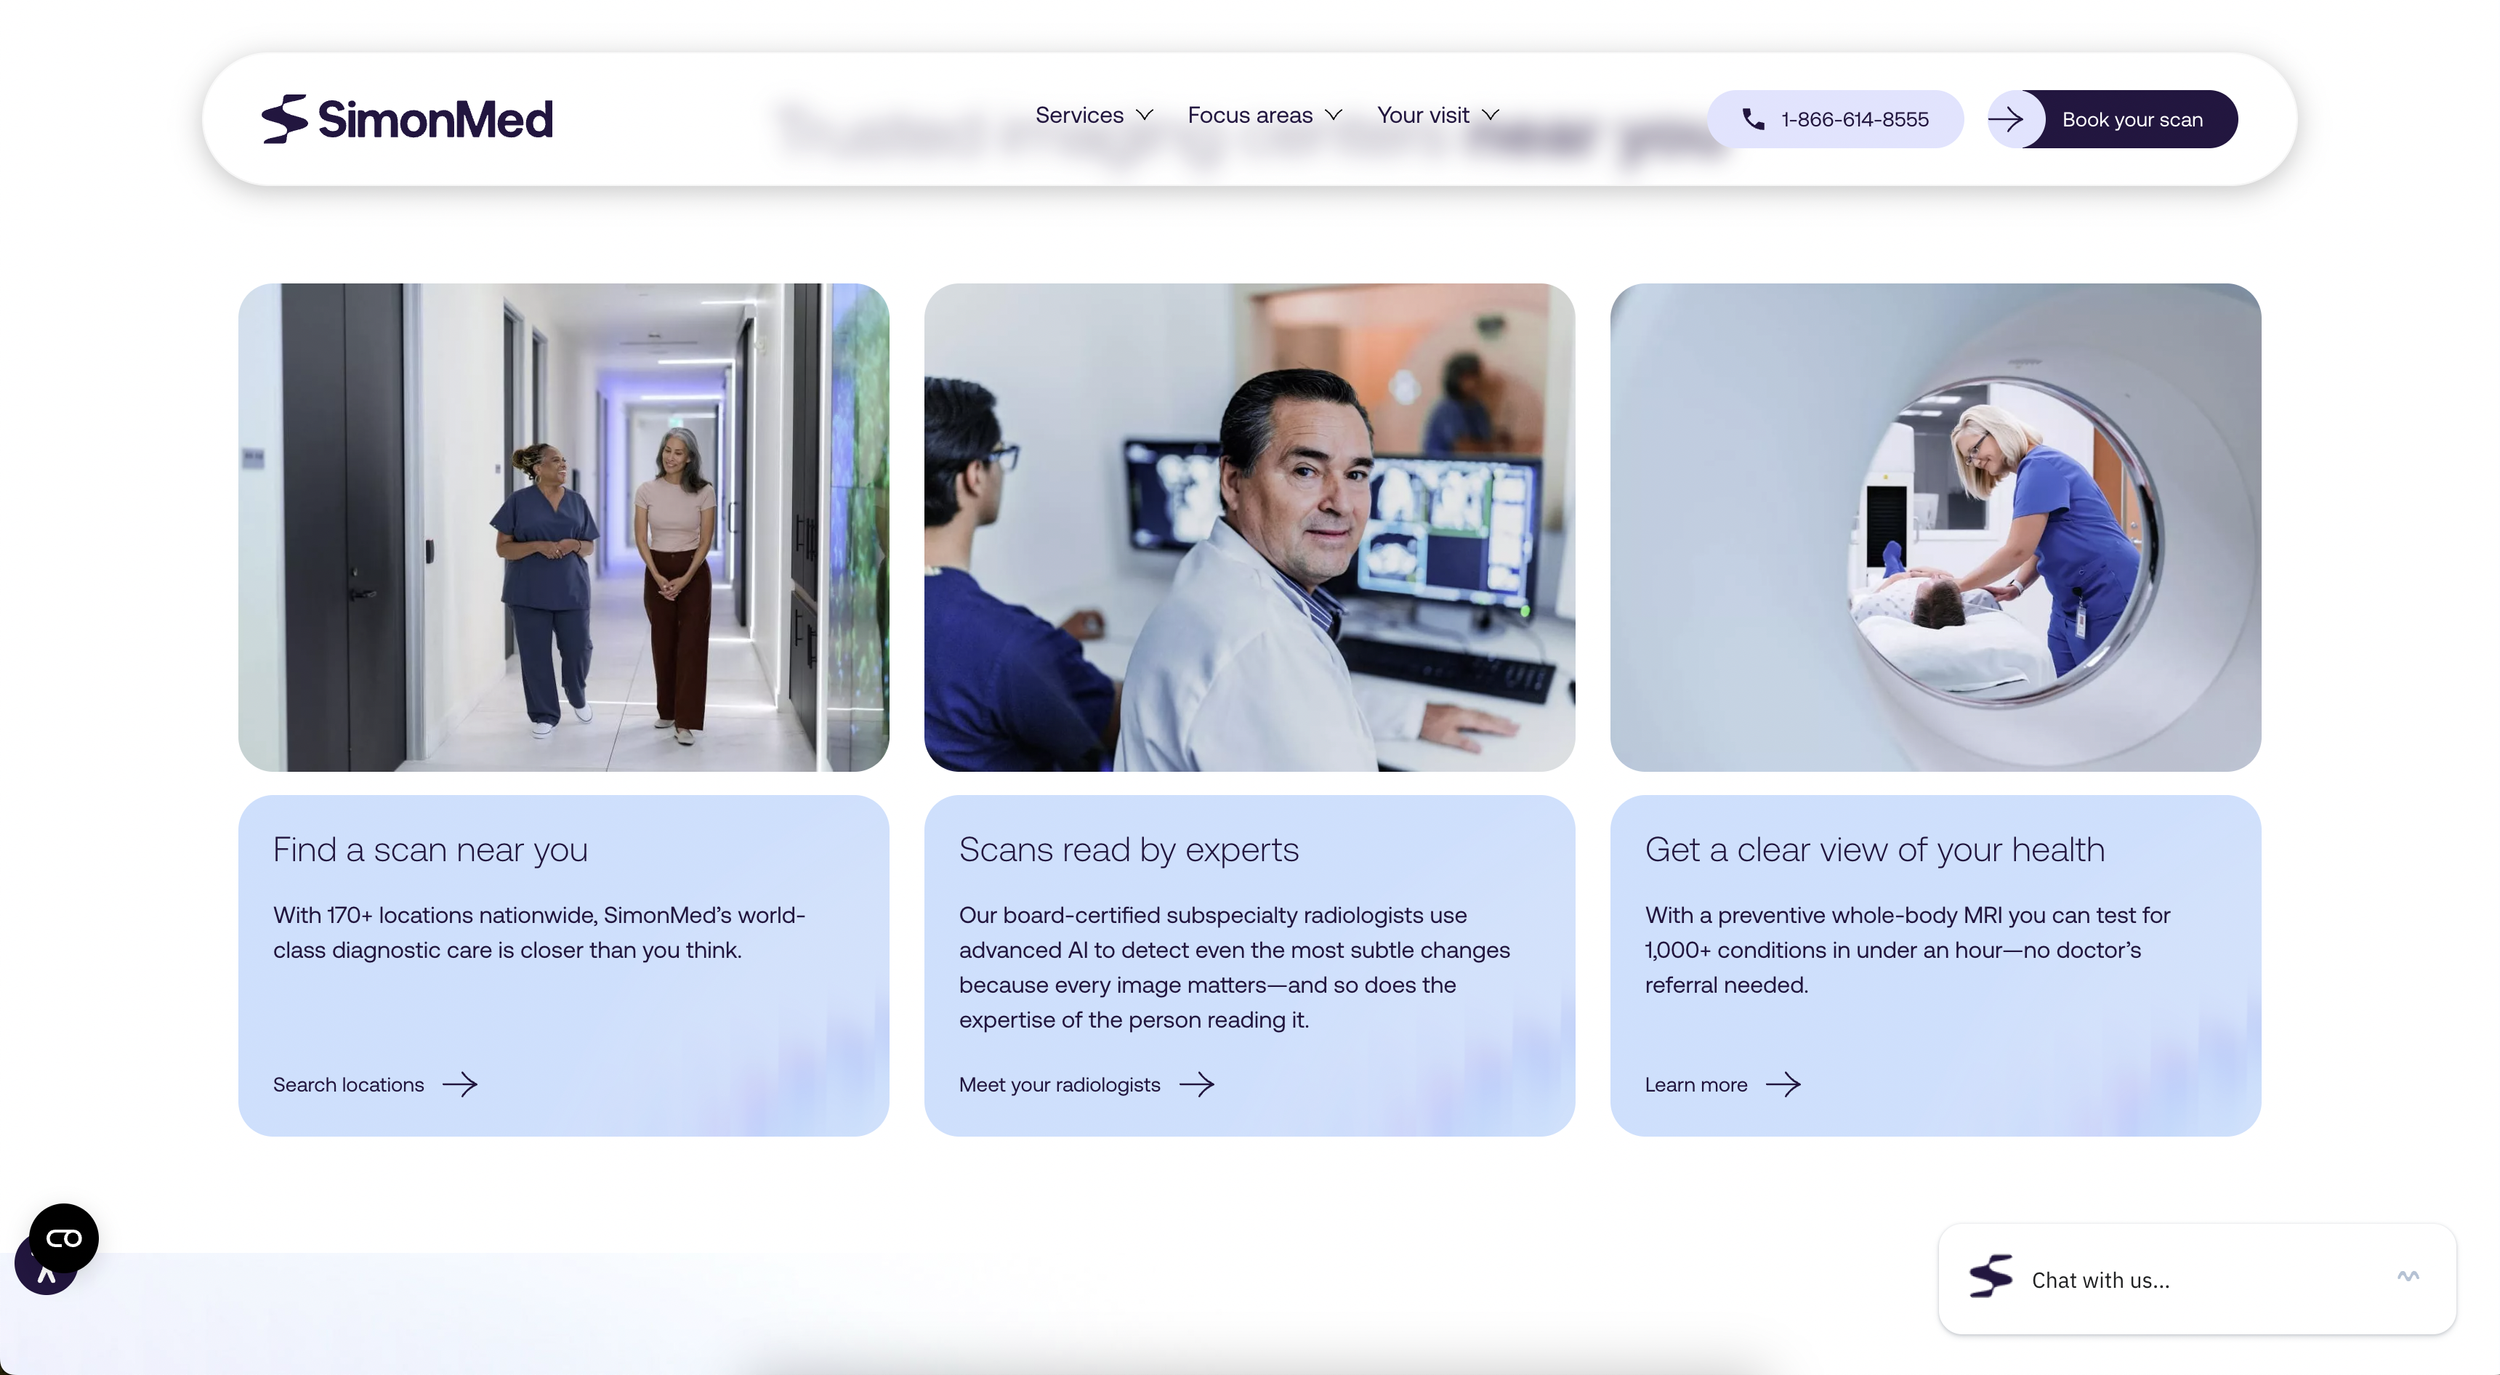Click the SimonMed S icon in chat widget

(1990, 1276)
